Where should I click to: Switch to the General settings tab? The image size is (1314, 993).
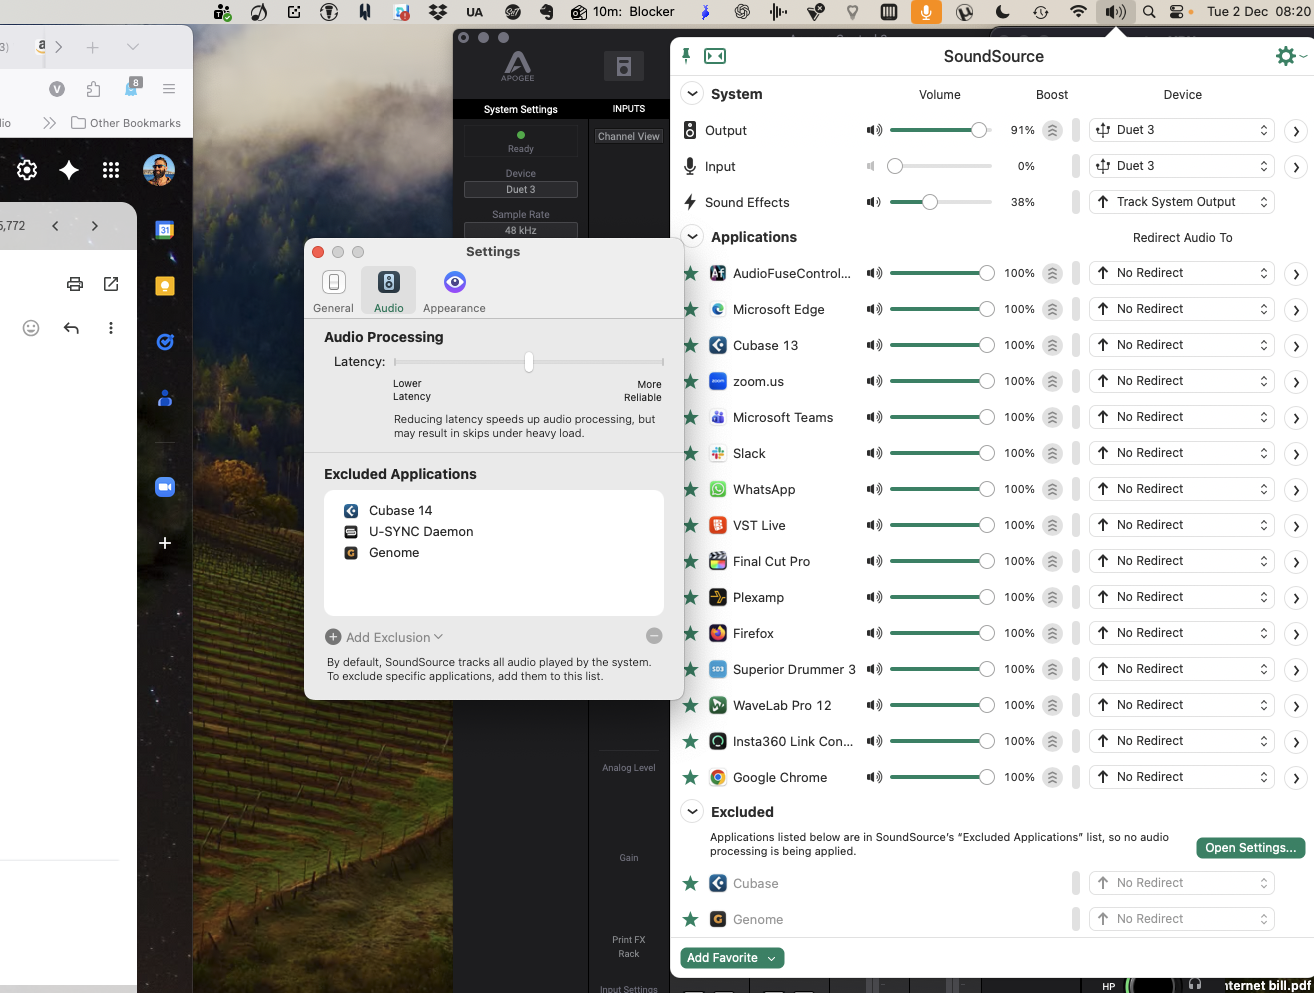point(334,291)
